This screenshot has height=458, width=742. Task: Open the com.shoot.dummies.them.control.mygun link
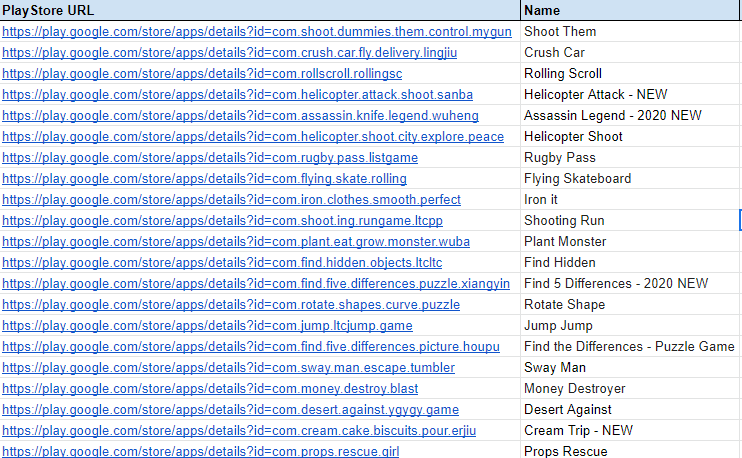[256, 32]
